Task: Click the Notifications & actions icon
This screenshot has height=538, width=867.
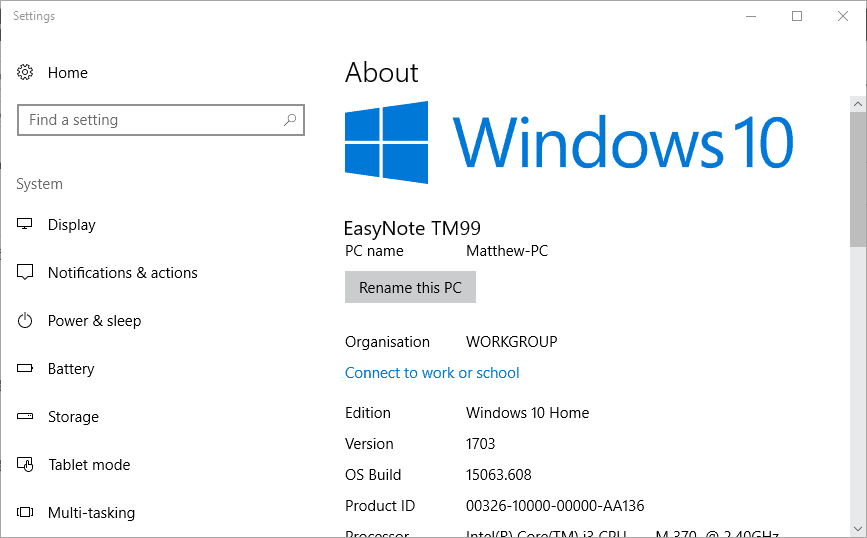Action: 26,273
